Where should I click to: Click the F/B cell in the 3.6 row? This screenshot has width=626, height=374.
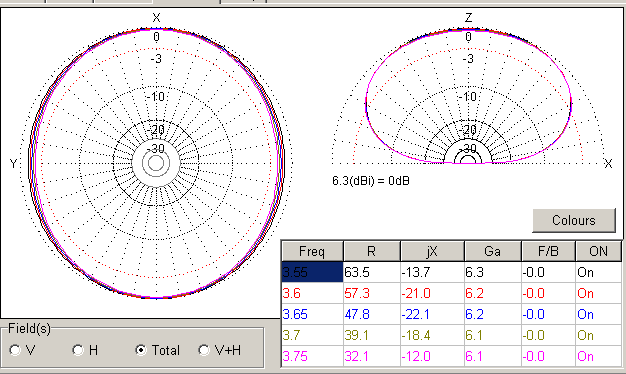pos(548,293)
